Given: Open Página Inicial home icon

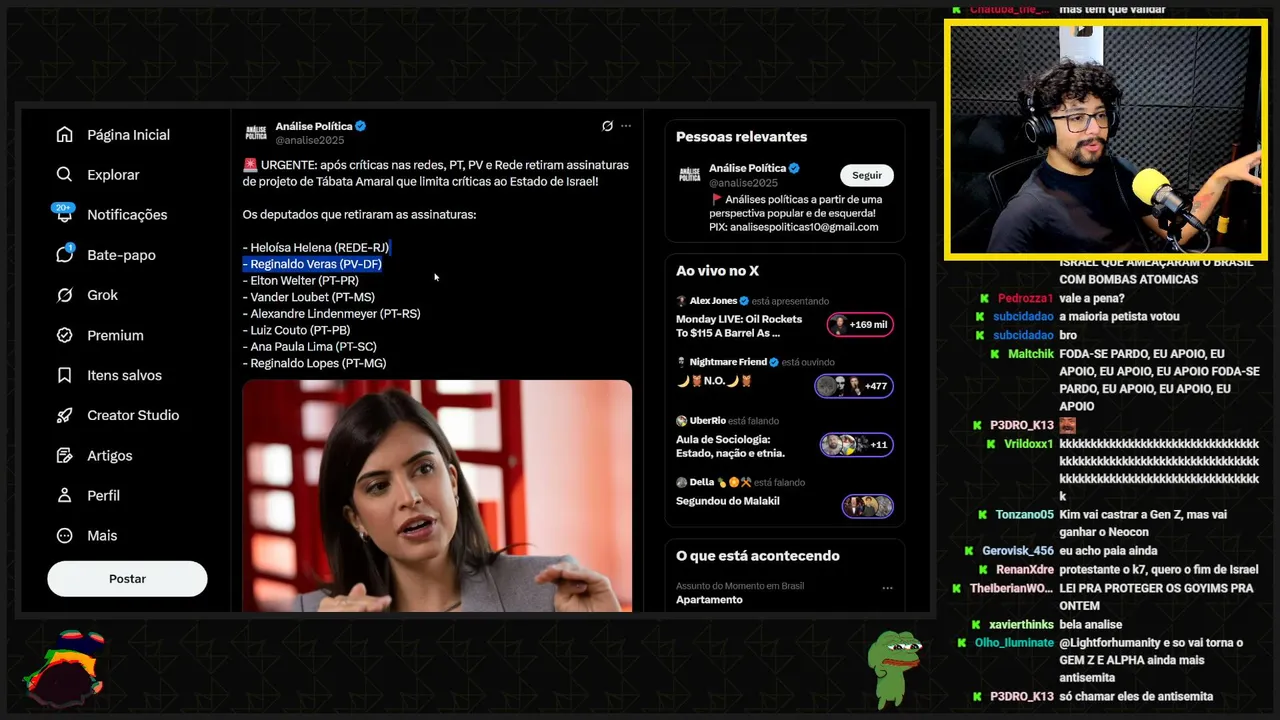Looking at the screenshot, I should point(65,135).
